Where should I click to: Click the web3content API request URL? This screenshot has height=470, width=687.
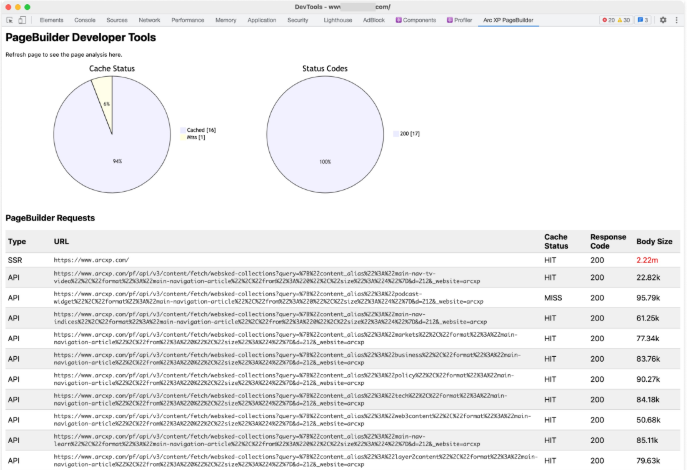(x=292, y=420)
